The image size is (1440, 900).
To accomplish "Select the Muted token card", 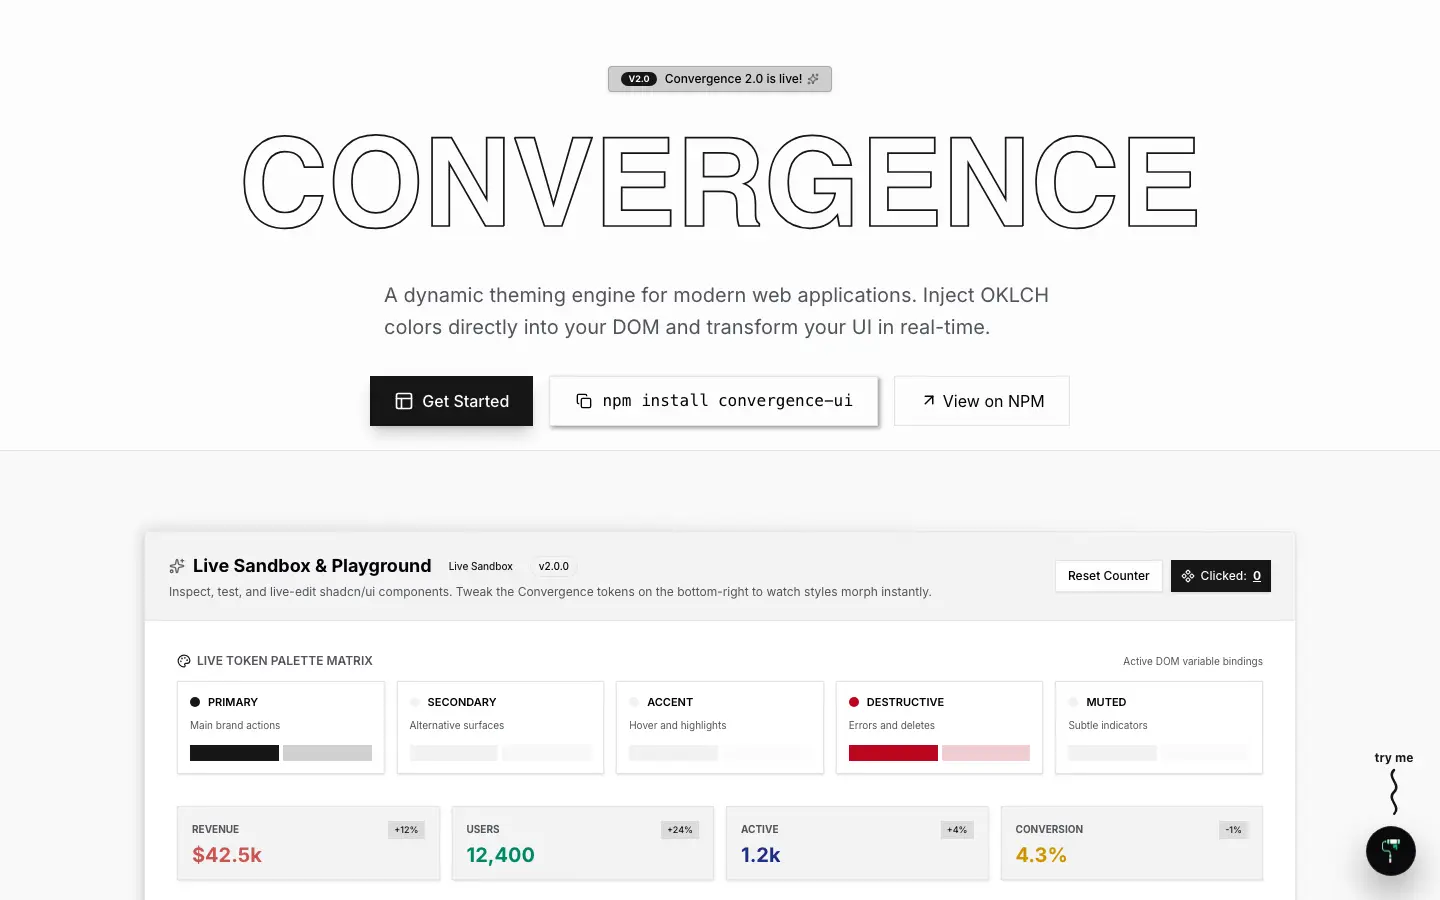I will 1159,727.
